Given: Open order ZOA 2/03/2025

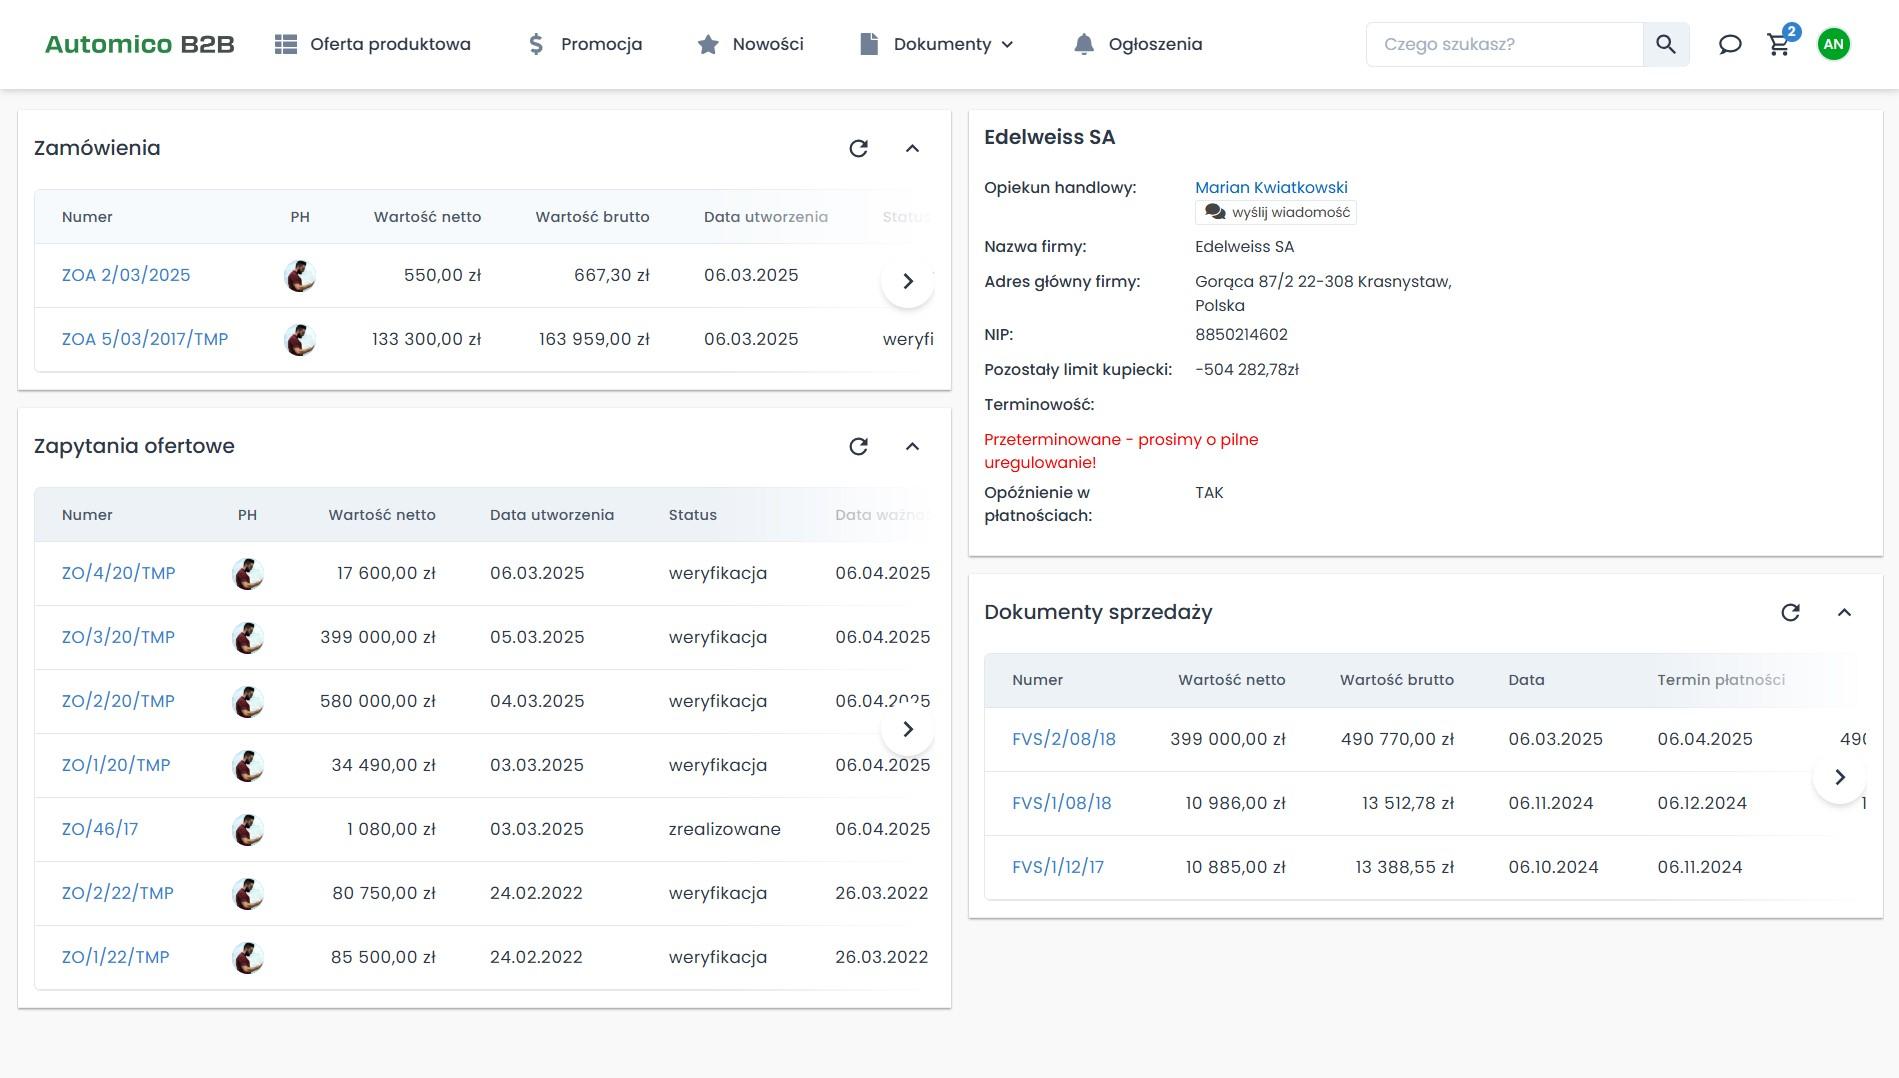Looking at the screenshot, I should coord(126,275).
